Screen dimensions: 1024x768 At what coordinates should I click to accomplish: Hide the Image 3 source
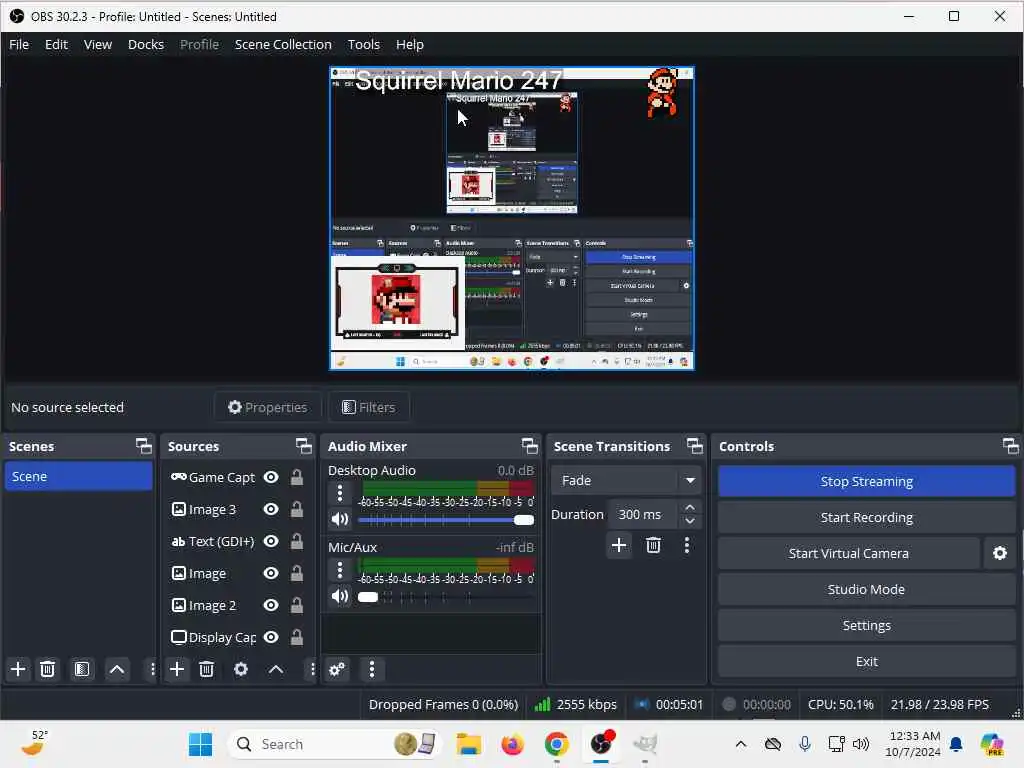point(271,509)
